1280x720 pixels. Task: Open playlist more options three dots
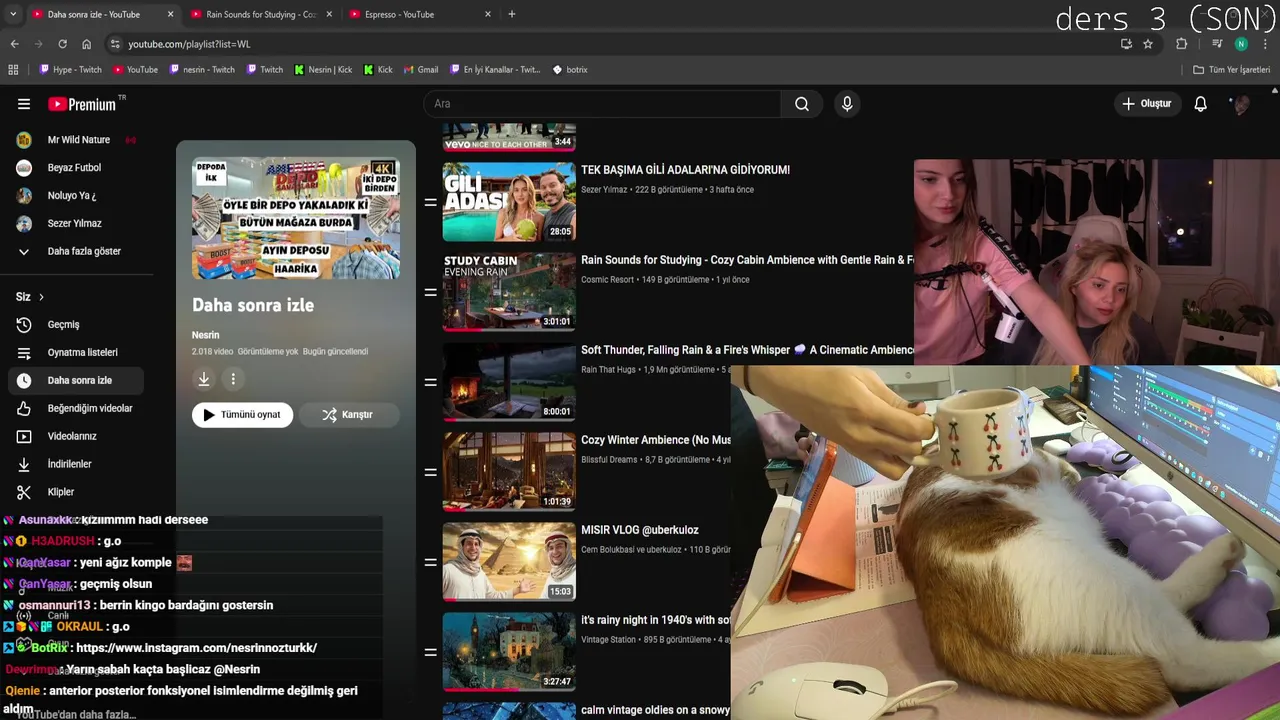(233, 379)
